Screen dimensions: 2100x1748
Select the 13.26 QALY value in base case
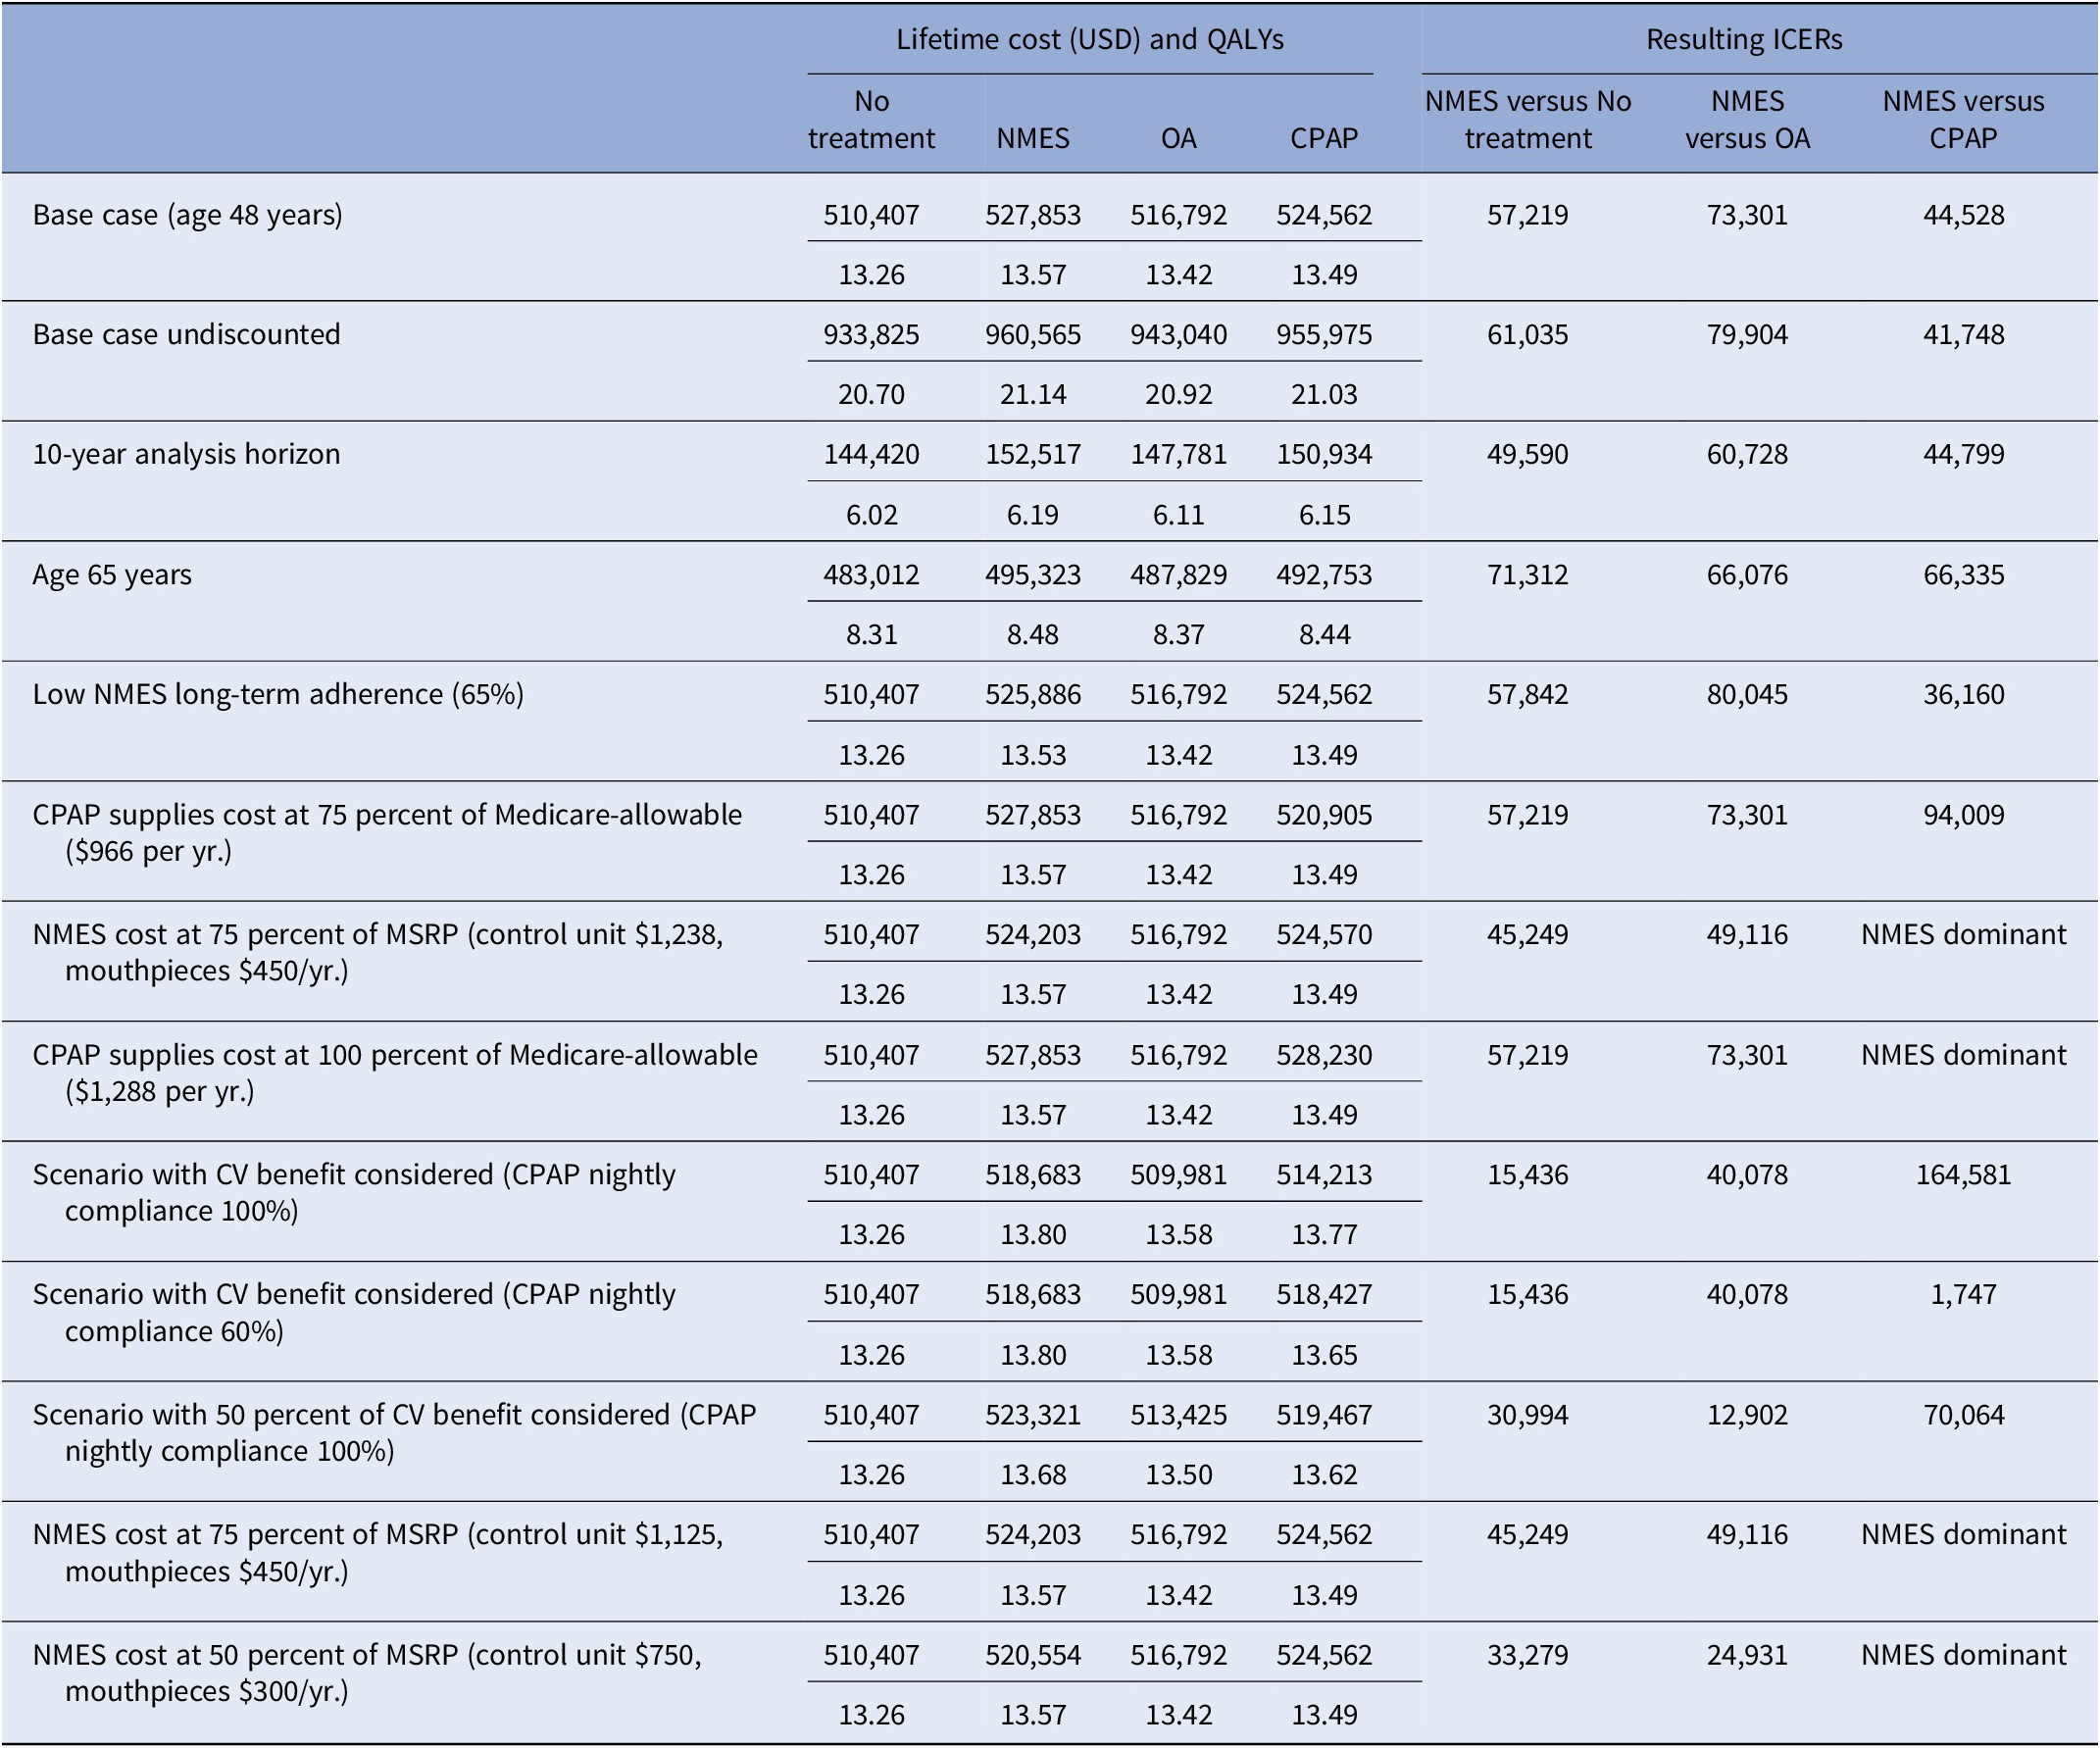[869, 273]
